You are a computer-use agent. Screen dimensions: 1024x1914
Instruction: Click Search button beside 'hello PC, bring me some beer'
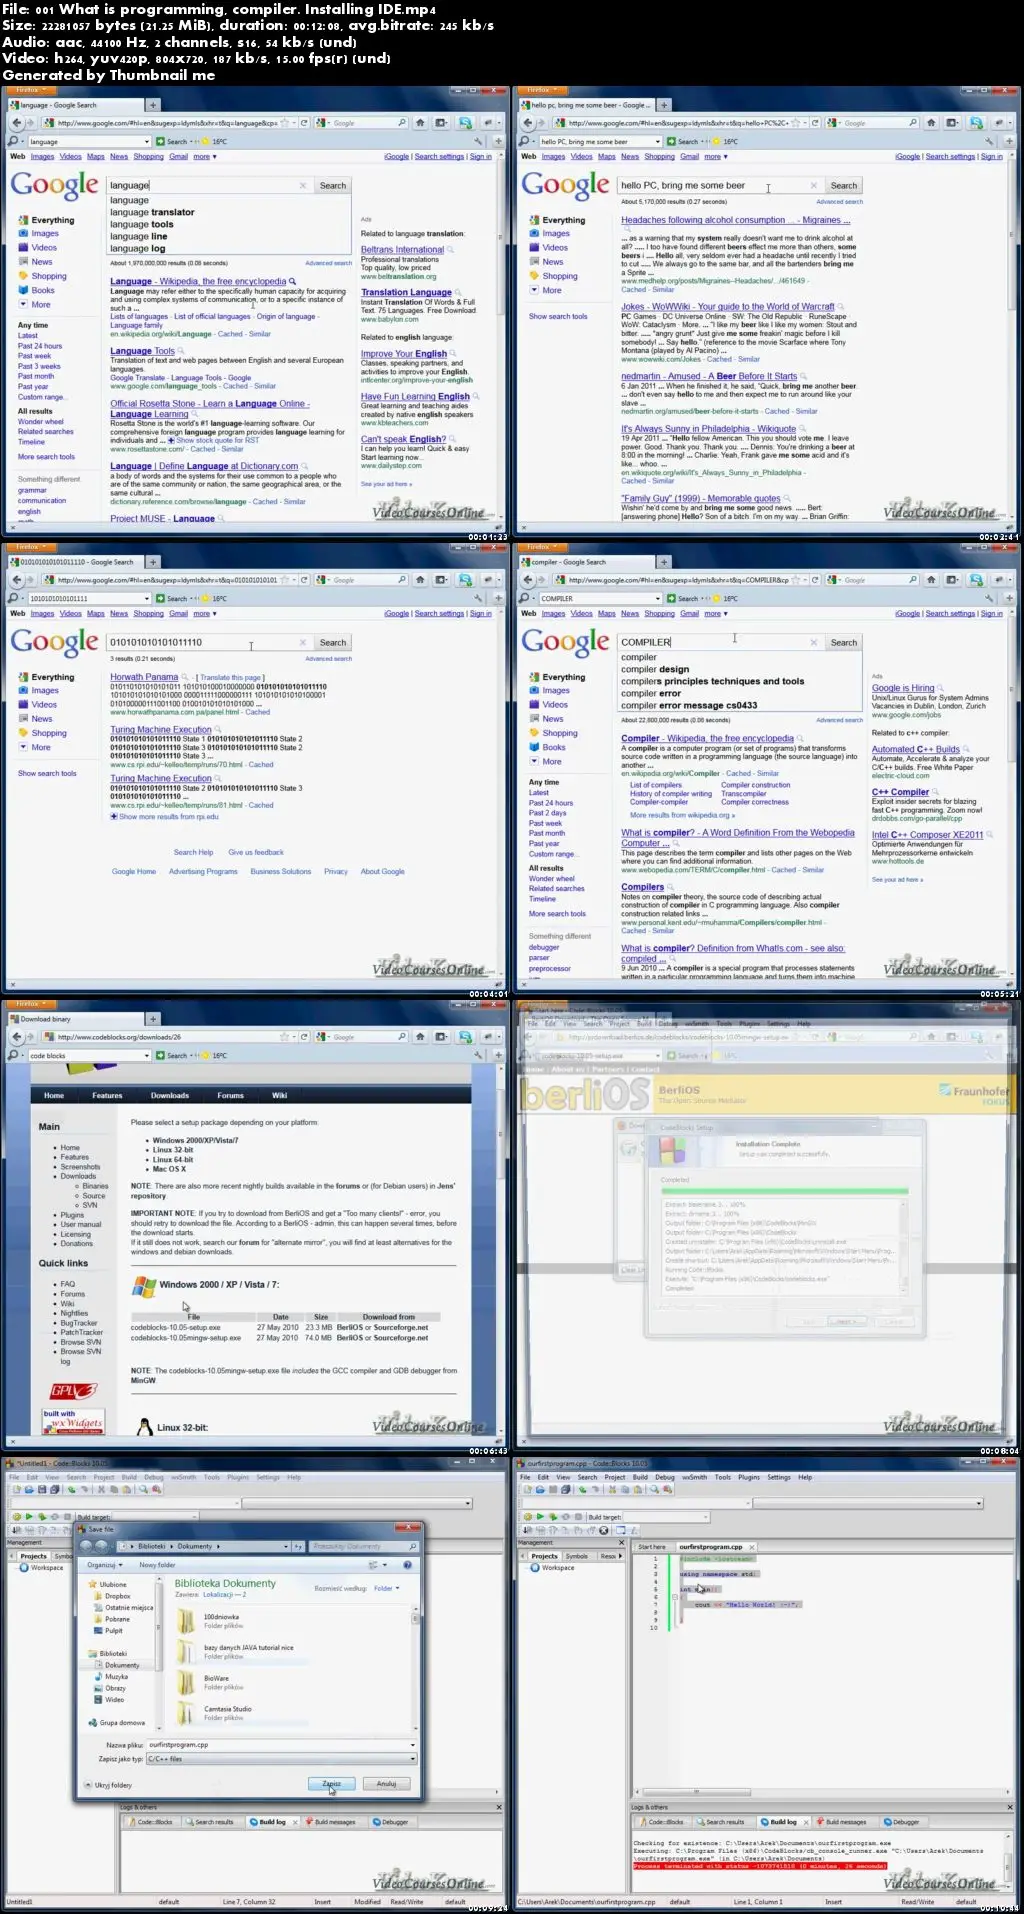click(844, 185)
